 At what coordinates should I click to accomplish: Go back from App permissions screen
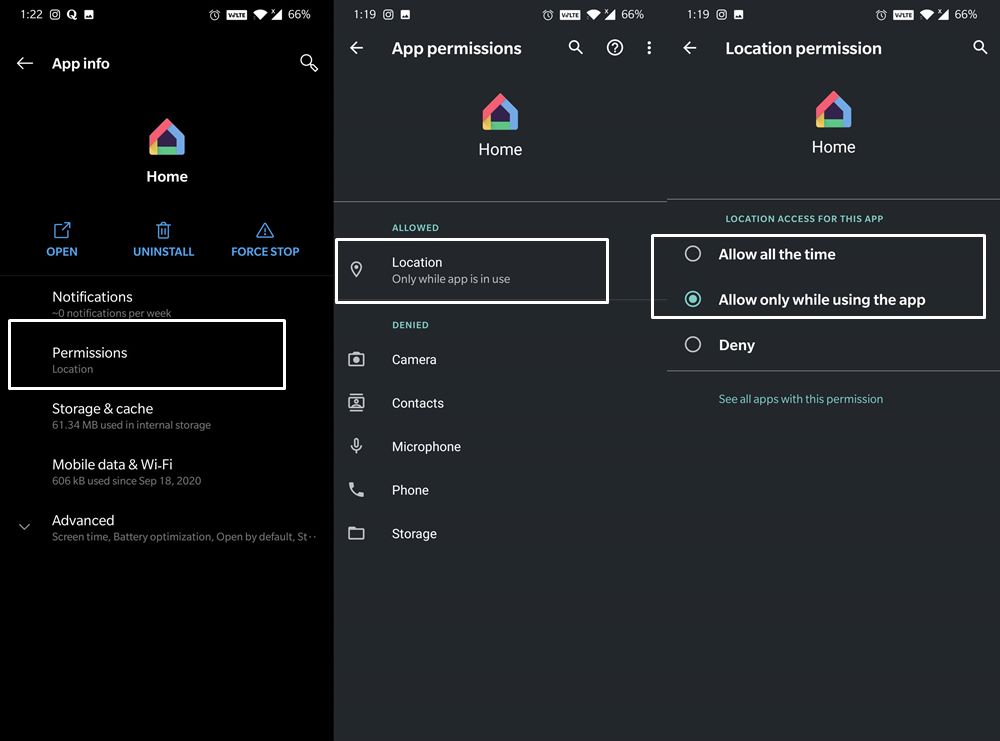pyautogui.click(x=357, y=48)
